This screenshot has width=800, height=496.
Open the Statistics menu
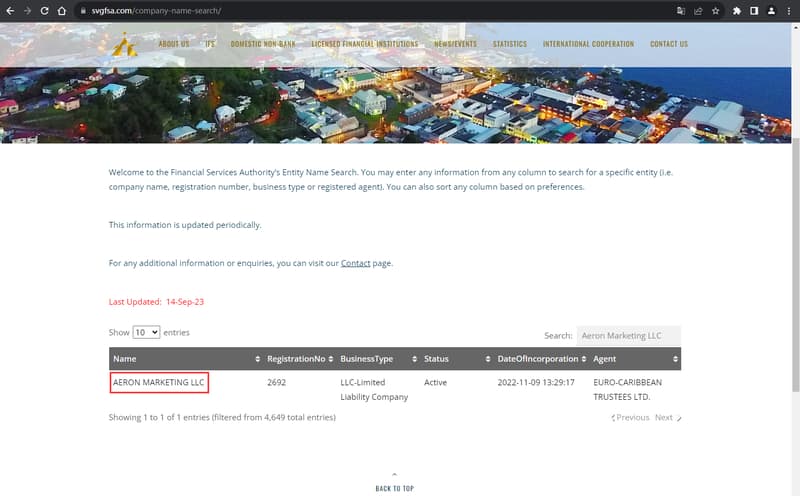tap(510, 44)
